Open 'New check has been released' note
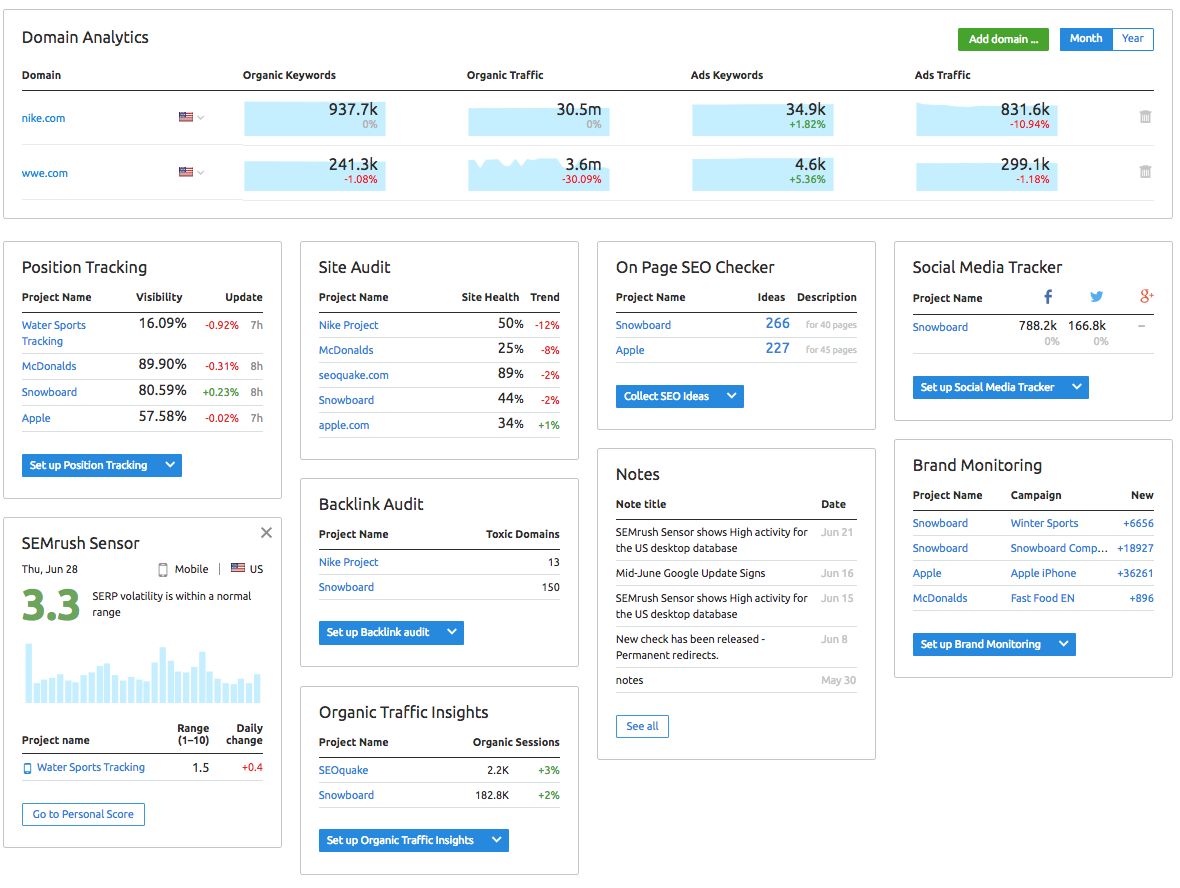This screenshot has height=888, width=1180. pos(690,647)
